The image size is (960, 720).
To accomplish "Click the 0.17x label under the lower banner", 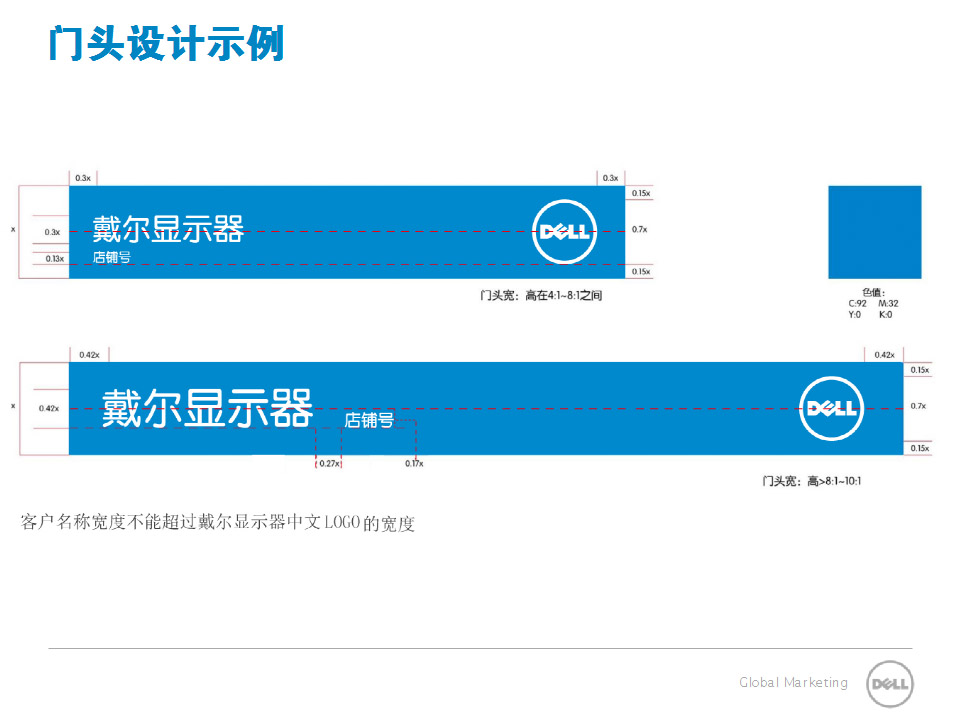I will tap(414, 463).
